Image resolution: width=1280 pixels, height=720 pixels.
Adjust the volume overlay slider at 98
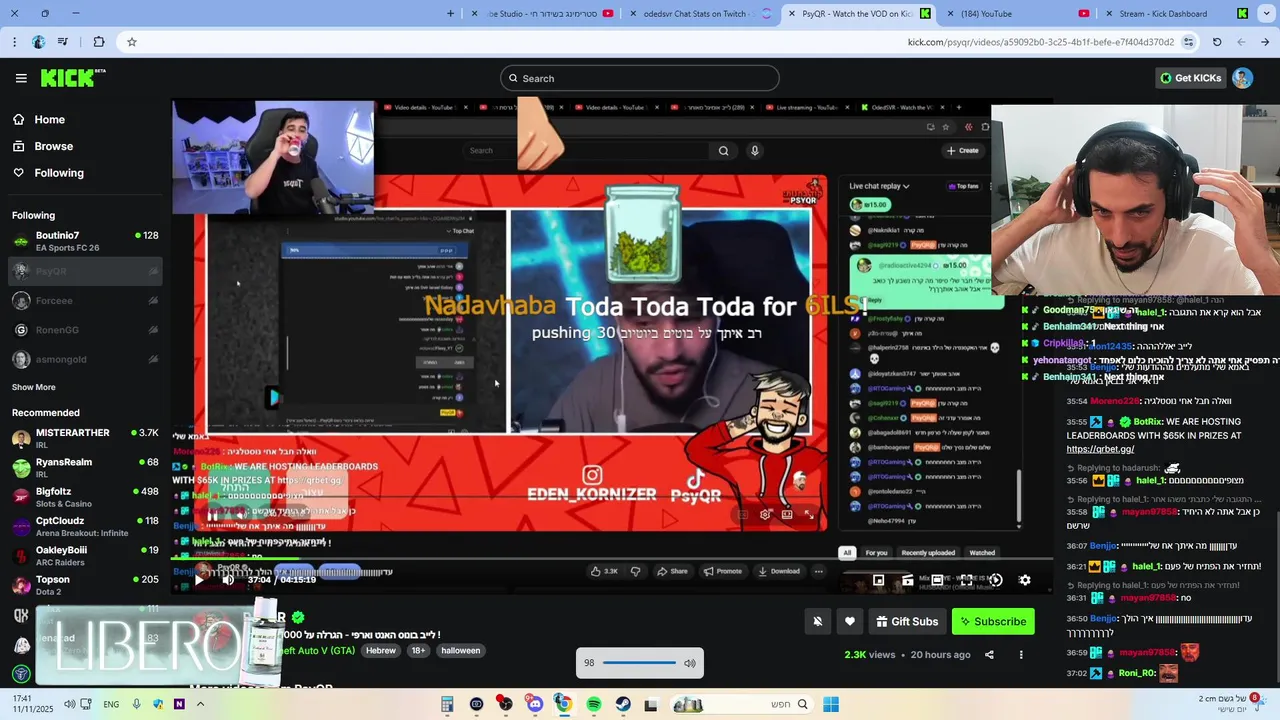point(640,663)
